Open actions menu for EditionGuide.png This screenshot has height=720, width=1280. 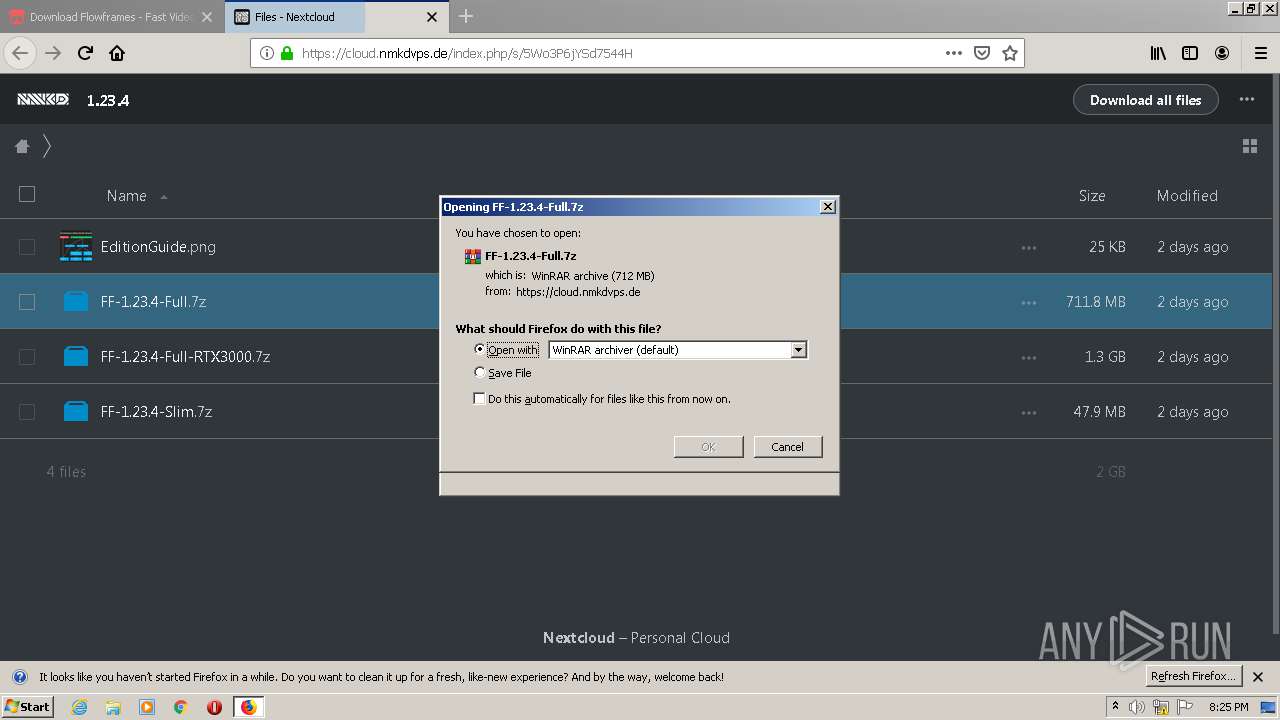[1029, 247]
